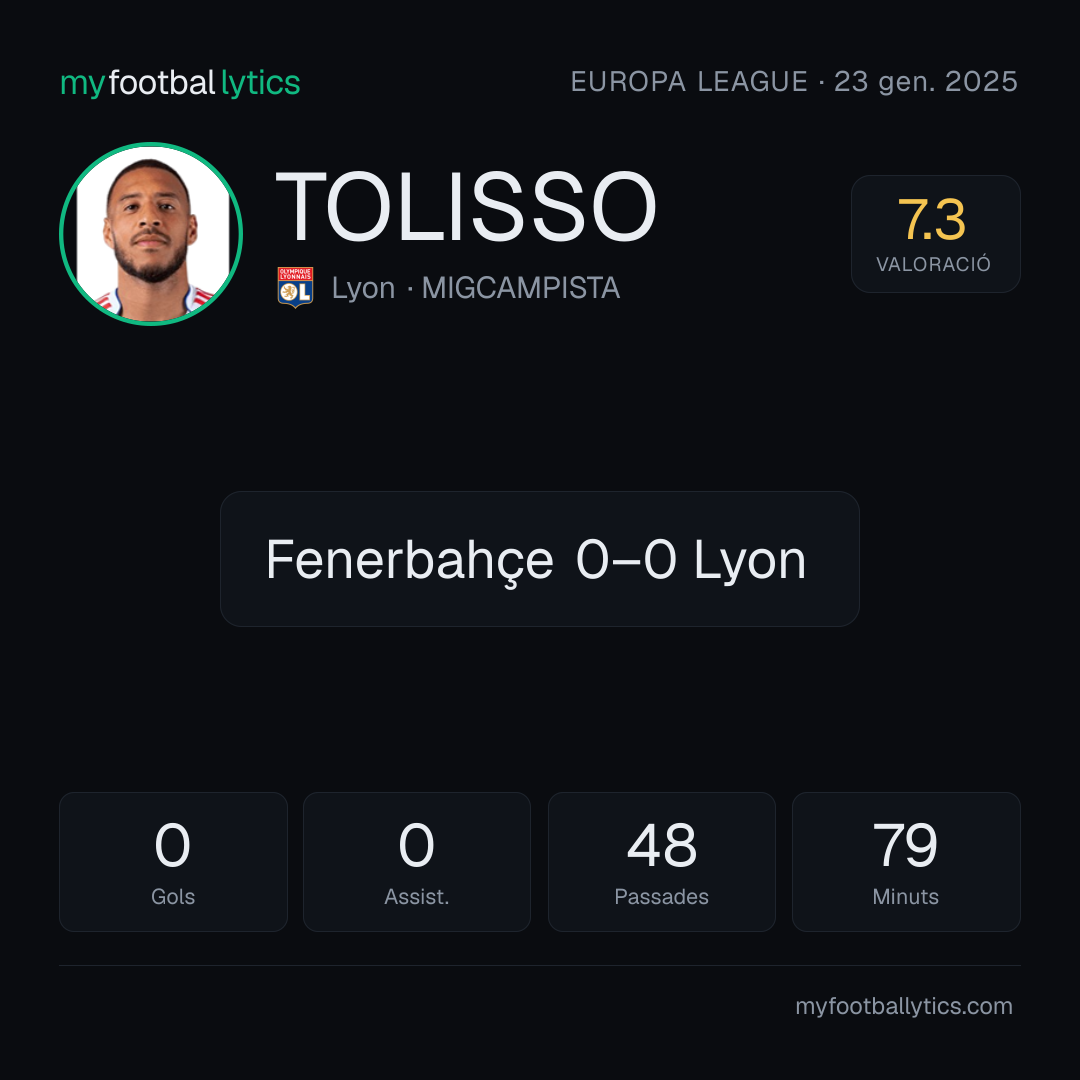Select the Passades label
1080x1080 pixels.
pyautogui.click(x=661, y=897)
